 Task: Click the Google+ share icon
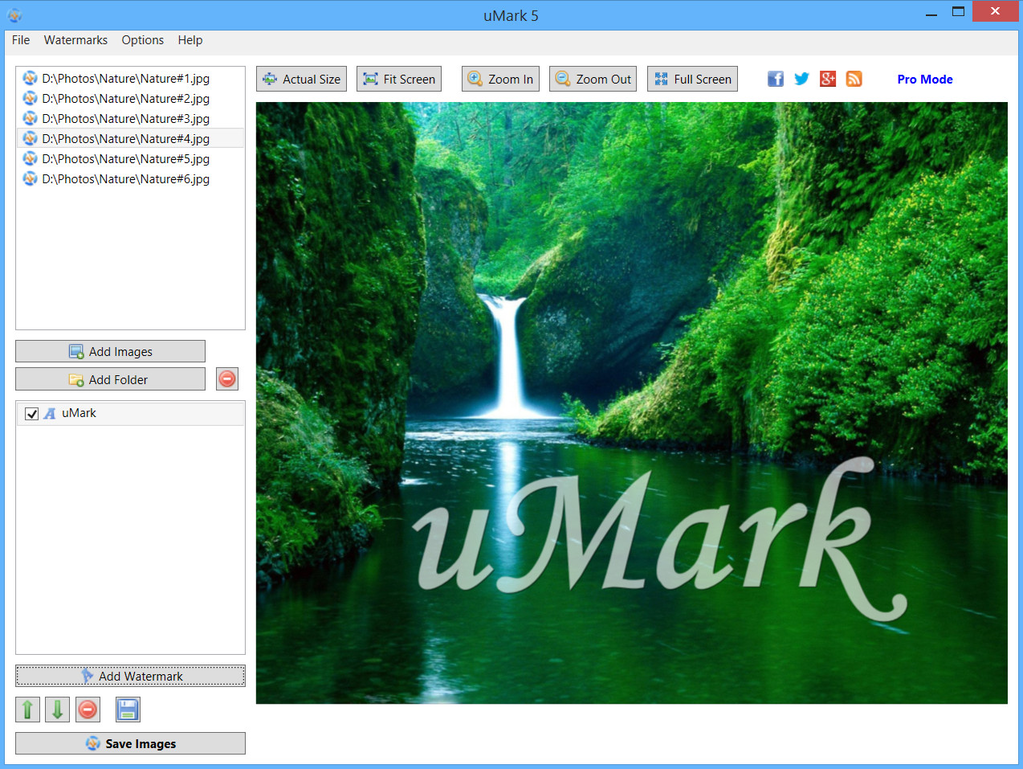827,78
